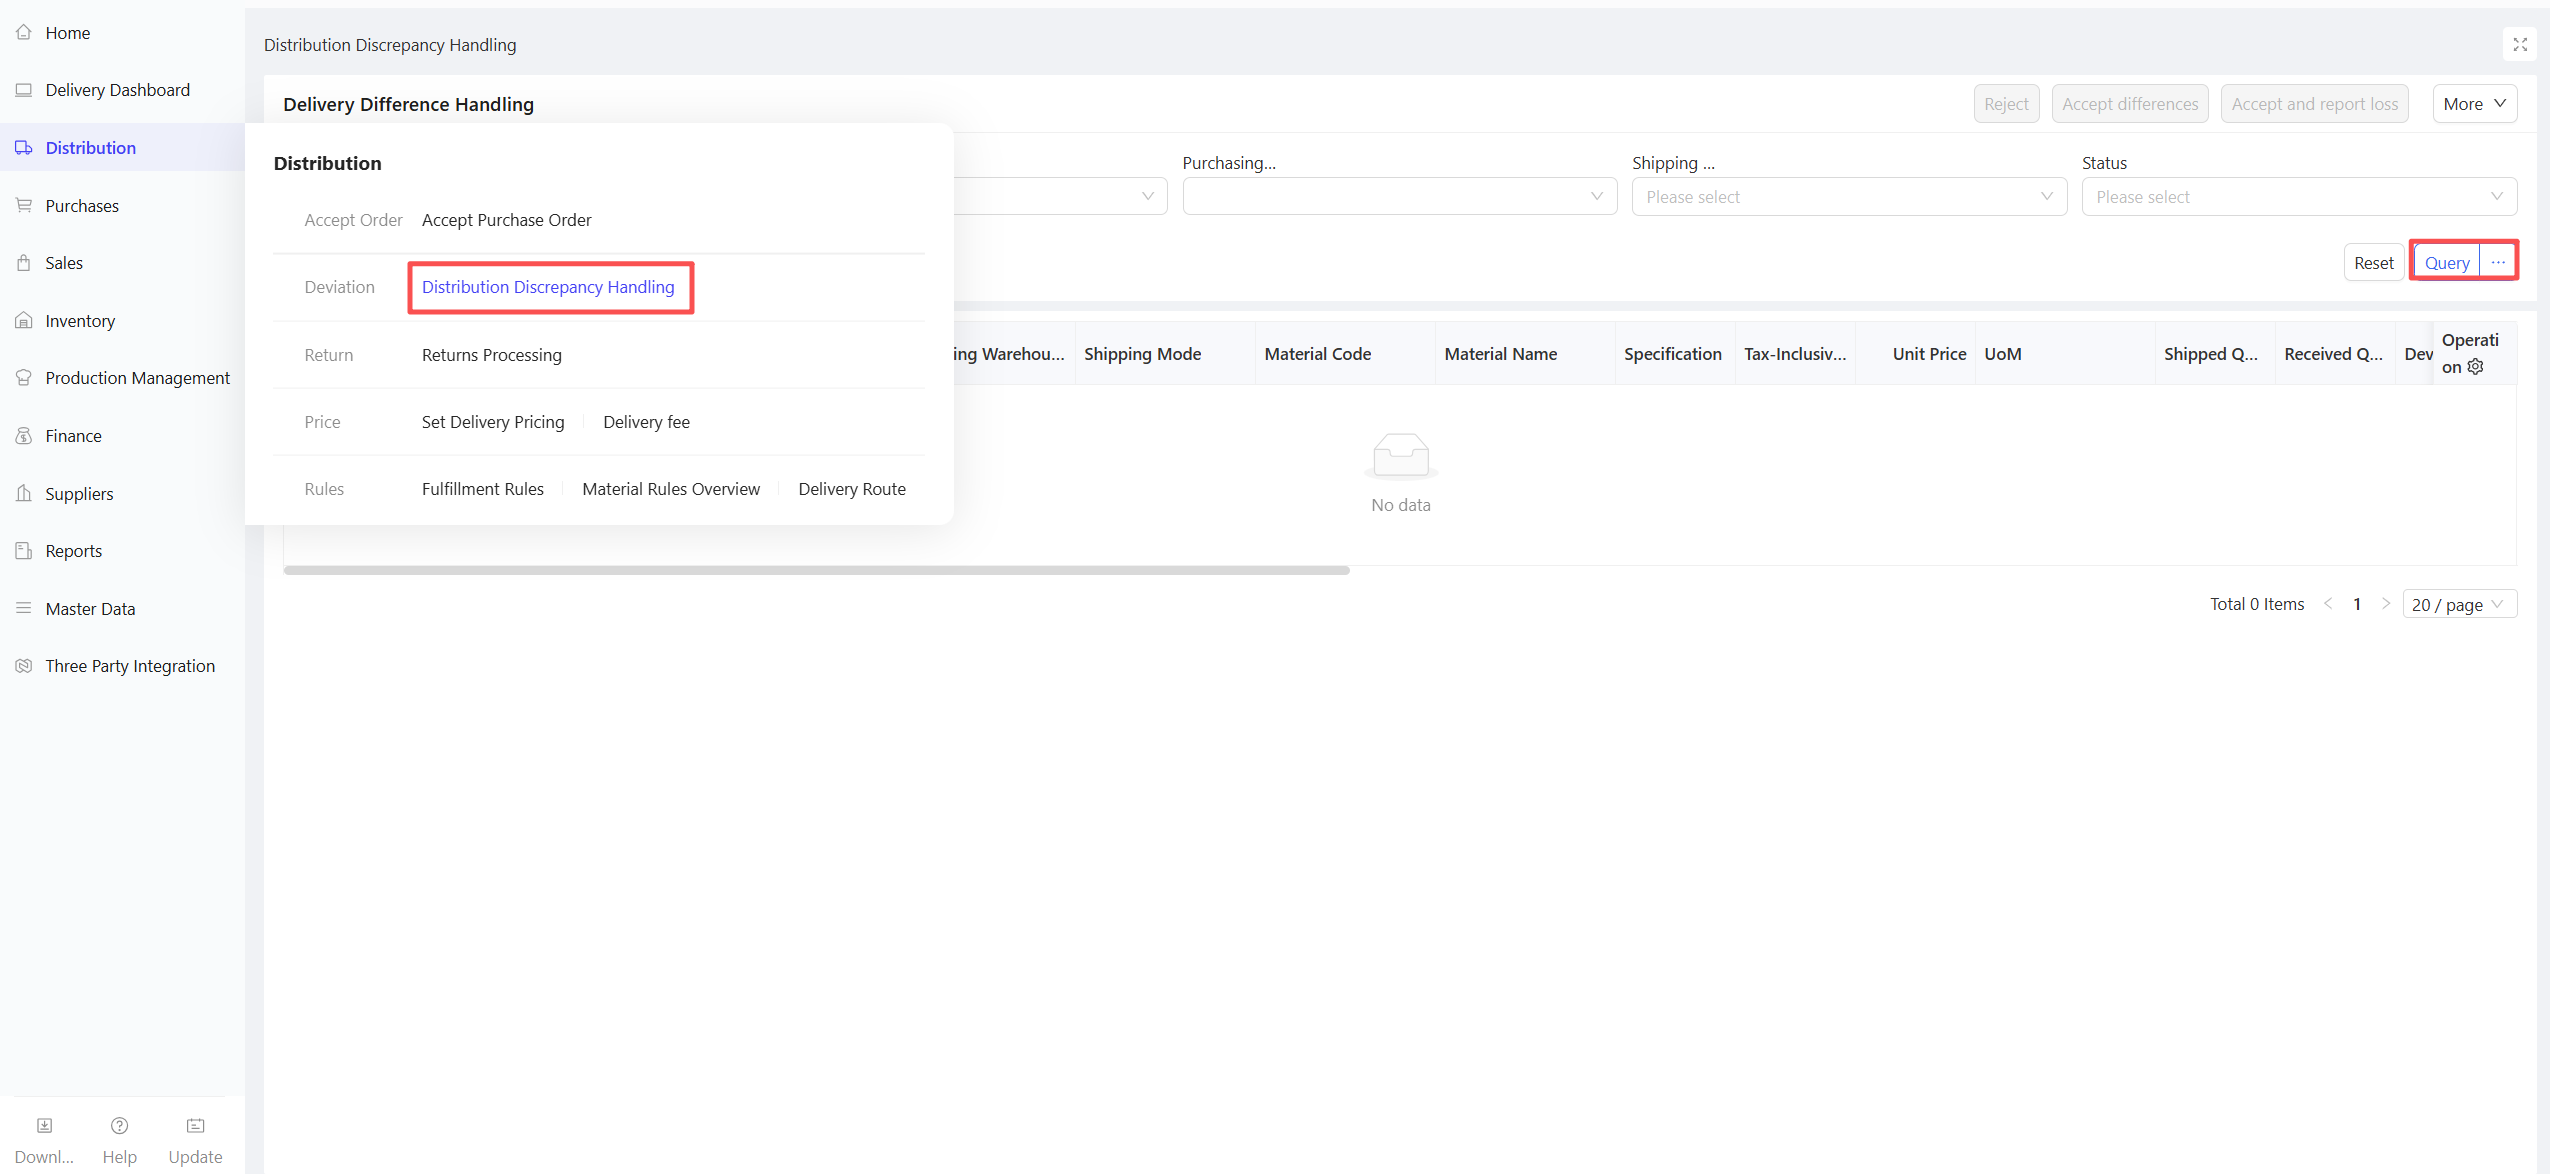Open the Shipping select dropdown
The width and height of the screenshot is (2550, 1174).
(1848, 197)
